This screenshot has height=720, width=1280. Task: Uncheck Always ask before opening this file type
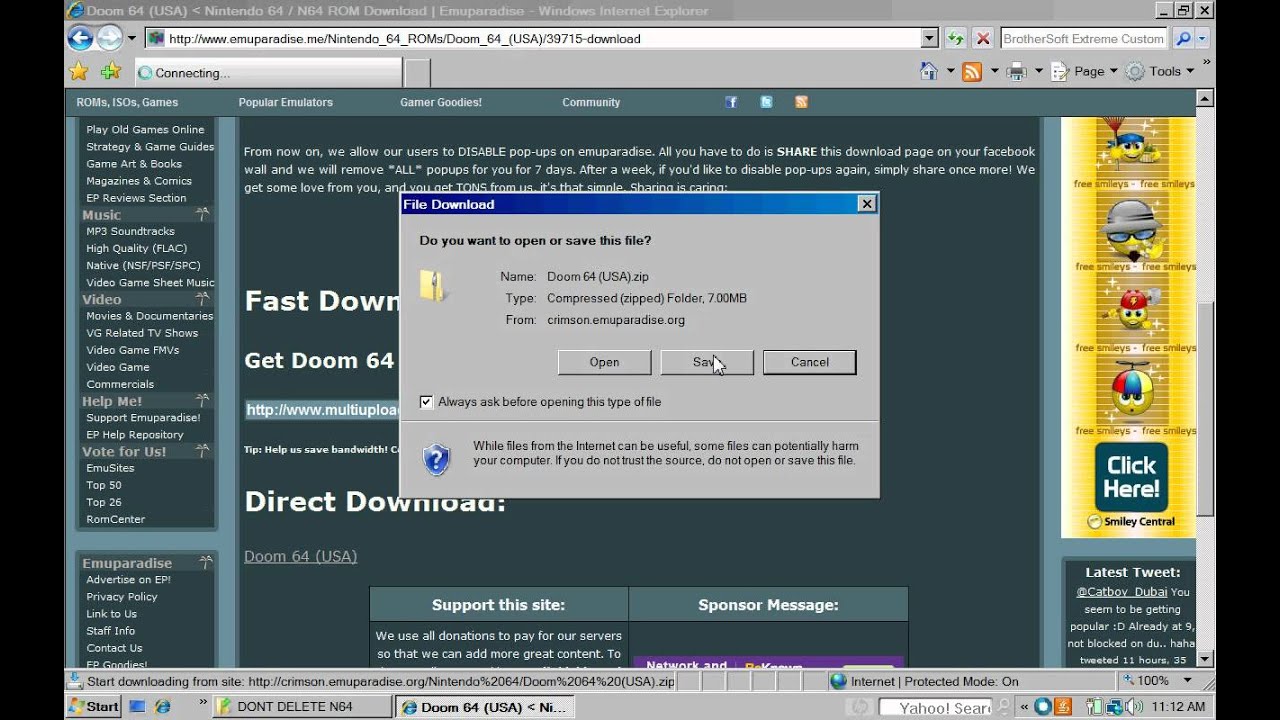tap(426, 402)
